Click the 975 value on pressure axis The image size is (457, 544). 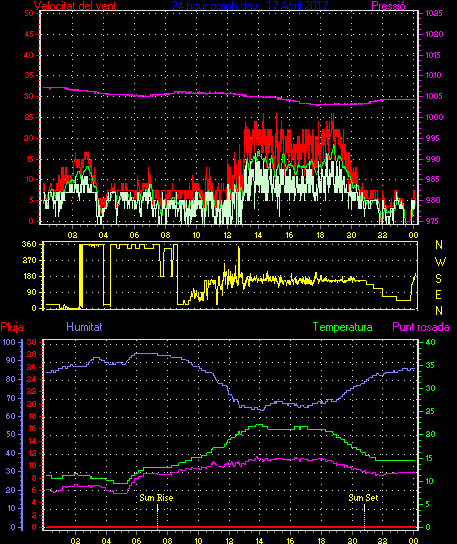pos(432,221)
